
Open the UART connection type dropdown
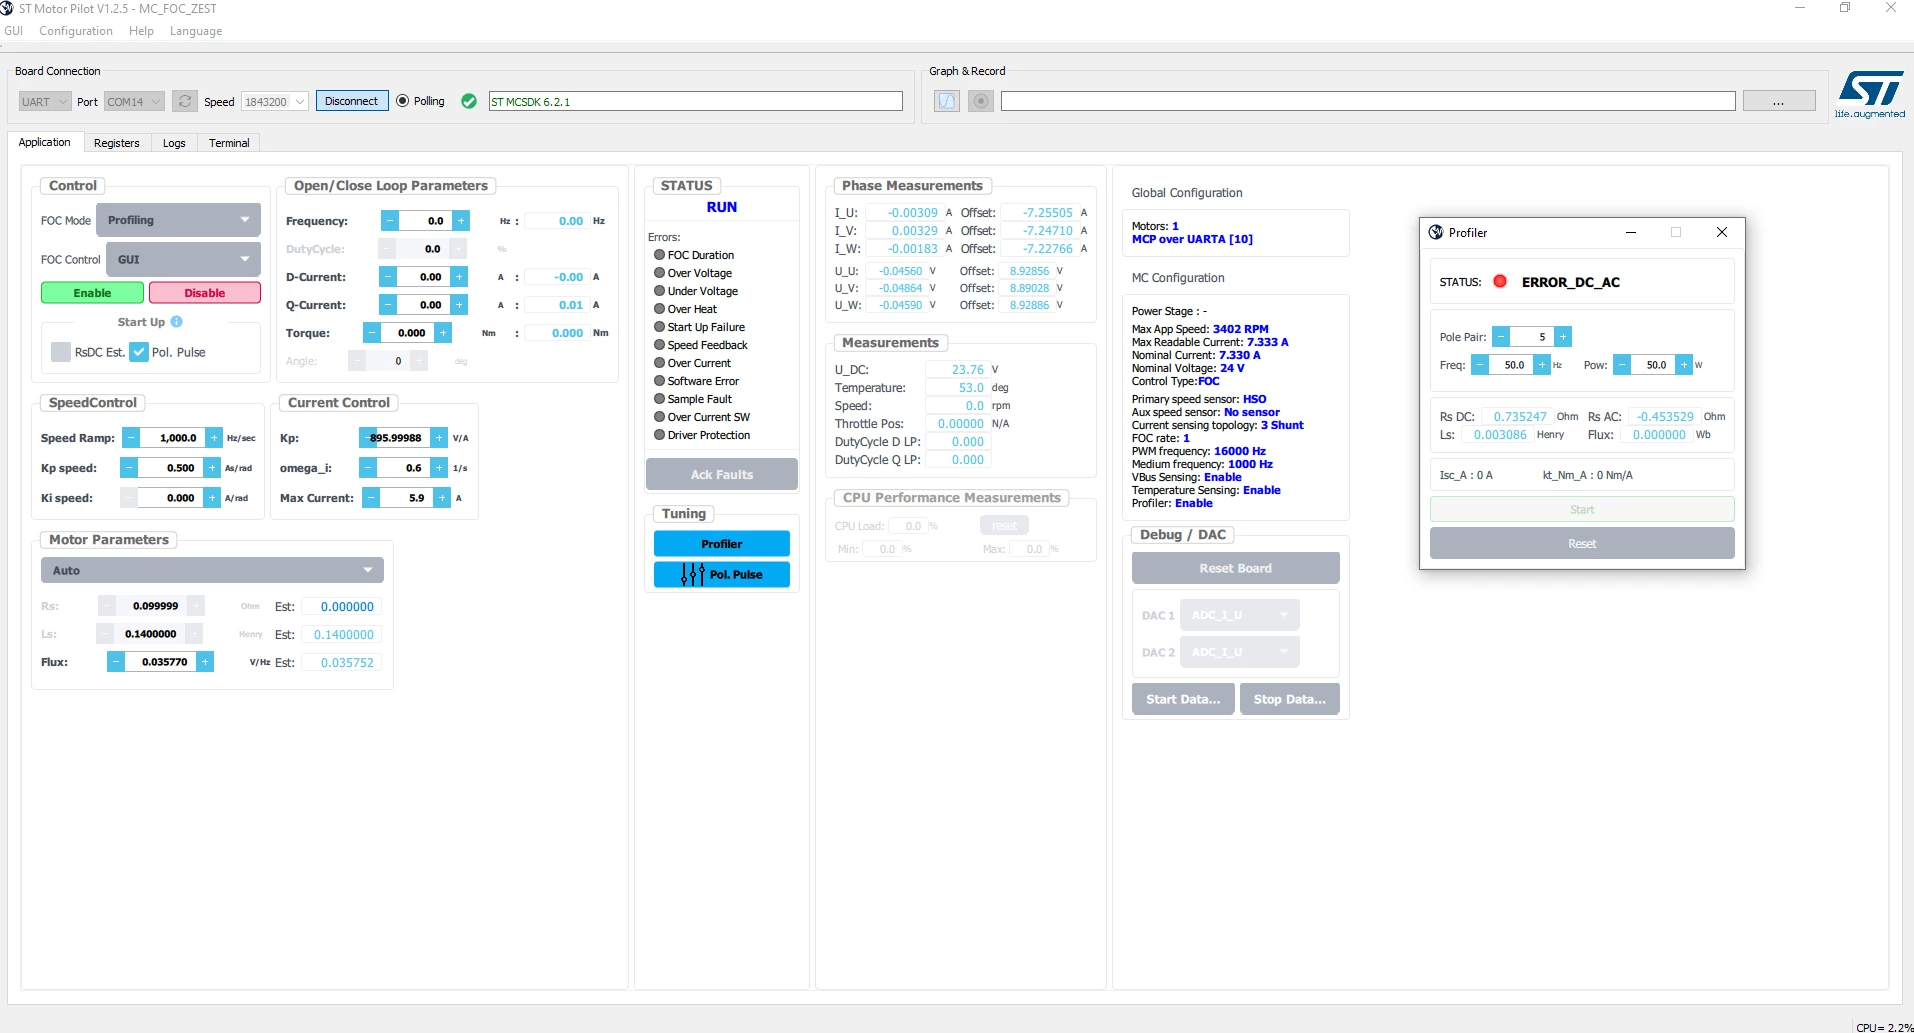click(x=45, y=102)
